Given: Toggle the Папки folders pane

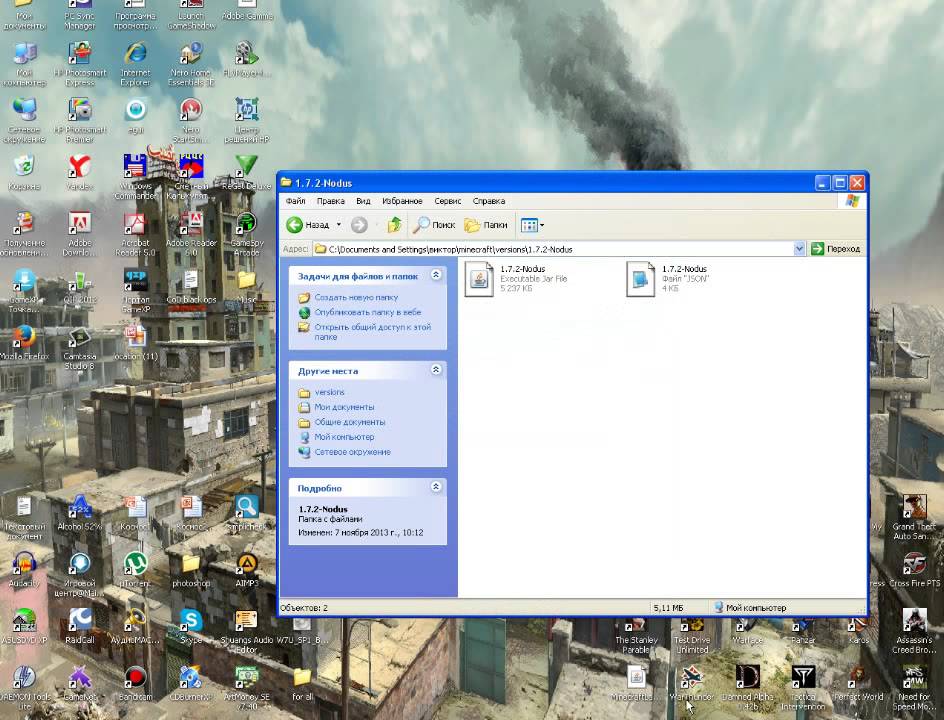Looking at the screenshot, I should (486, 225).
